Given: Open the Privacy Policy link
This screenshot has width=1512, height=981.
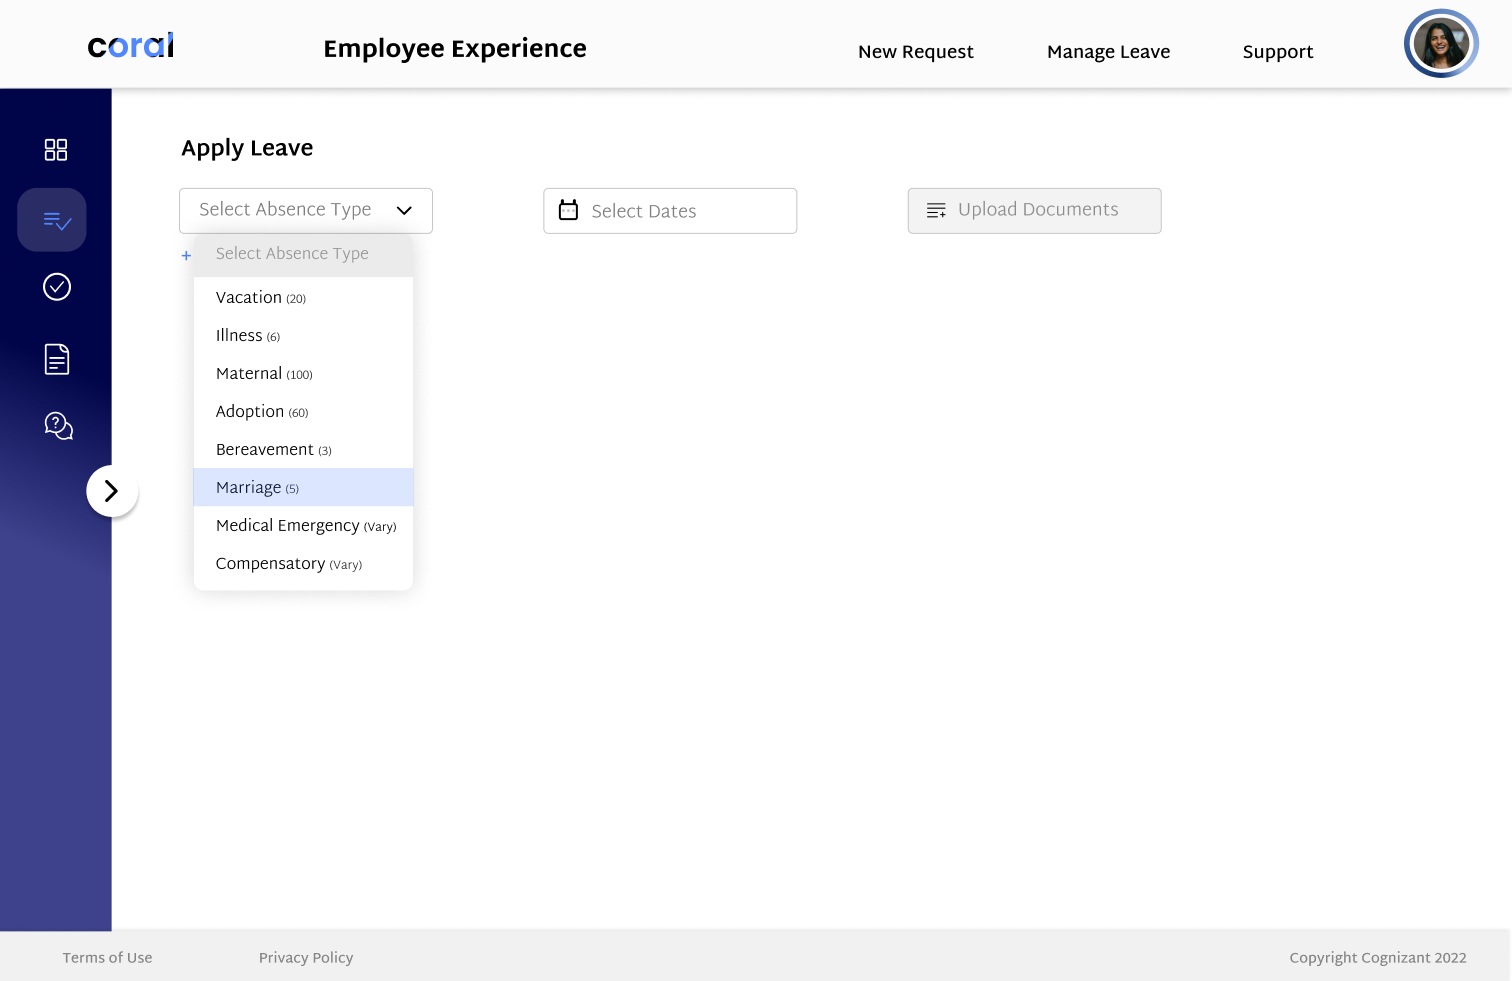Looking at the screenshot, I should (x=306, y=958).
